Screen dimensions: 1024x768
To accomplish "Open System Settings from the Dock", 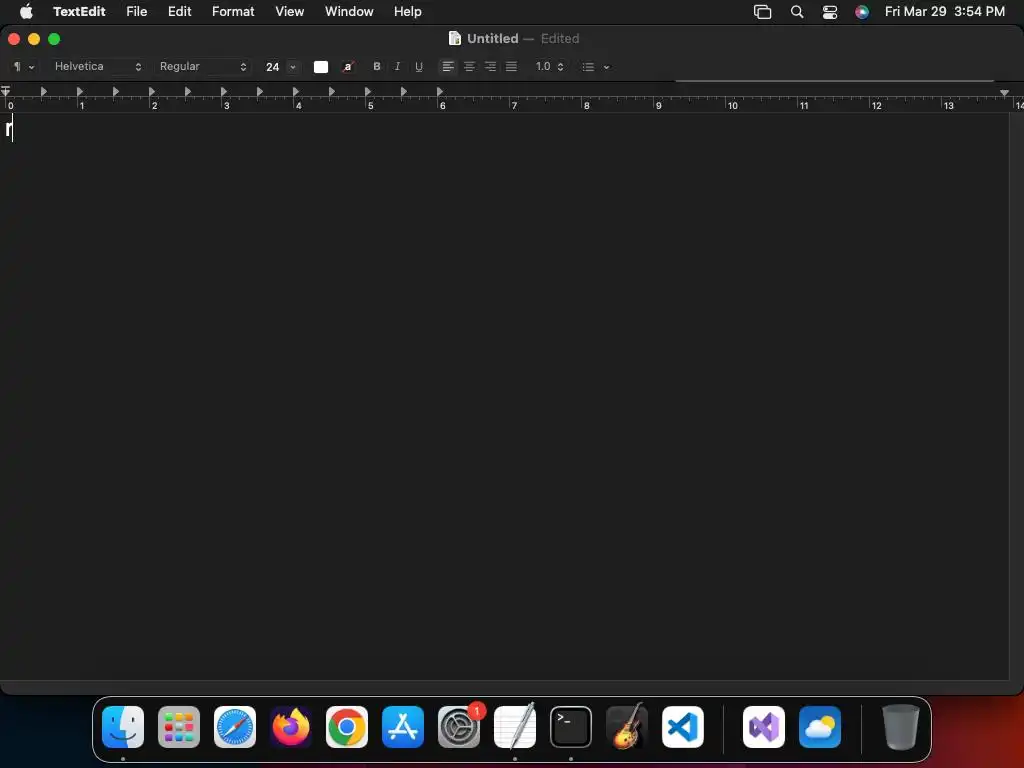I will [x=459, y=727].
